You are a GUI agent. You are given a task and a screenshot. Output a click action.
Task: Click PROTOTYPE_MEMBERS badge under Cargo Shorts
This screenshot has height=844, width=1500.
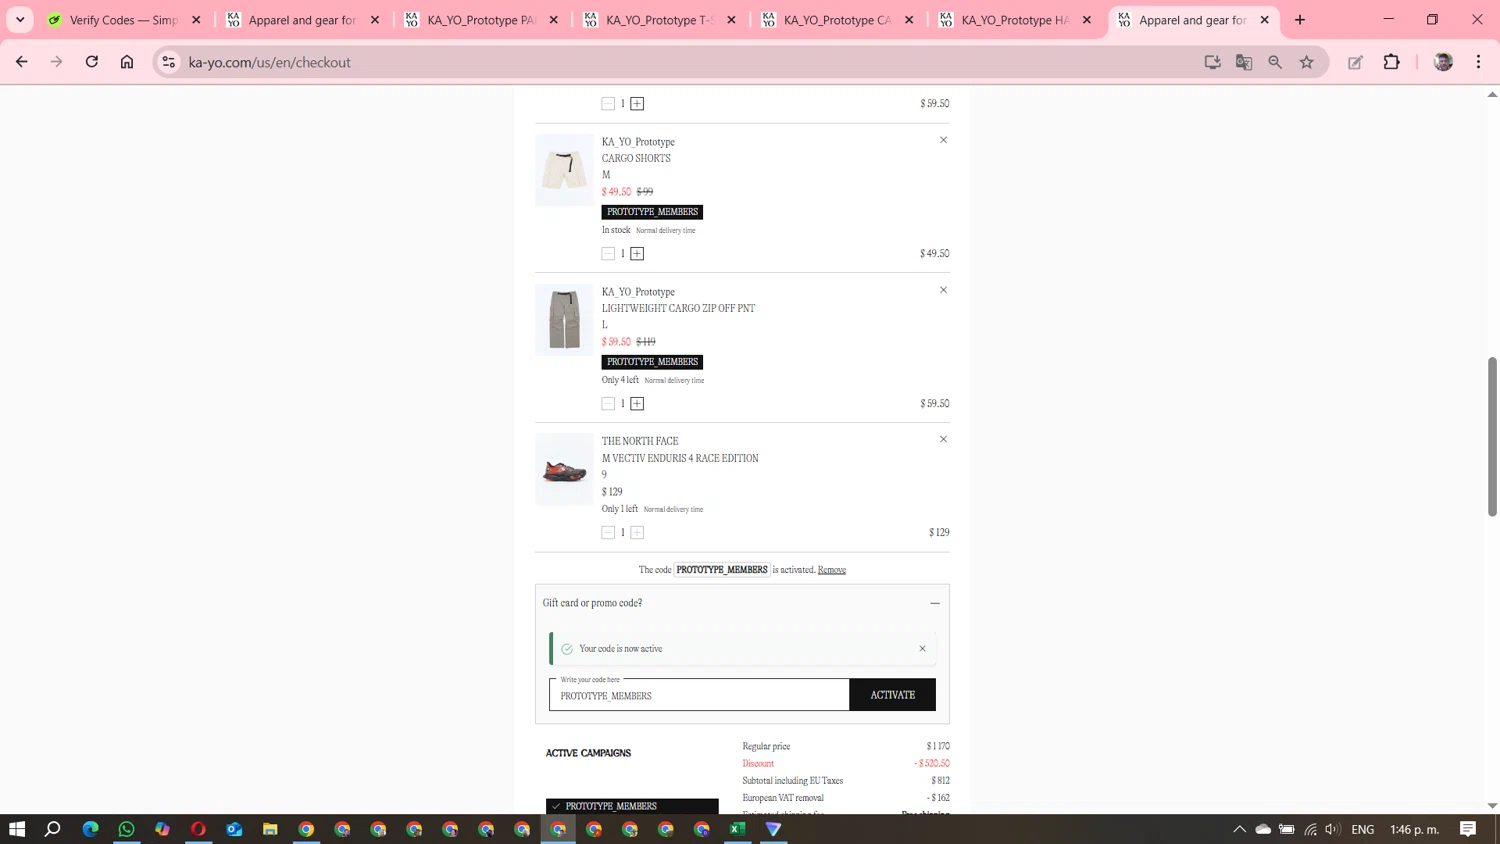click(x=652, y=212)
